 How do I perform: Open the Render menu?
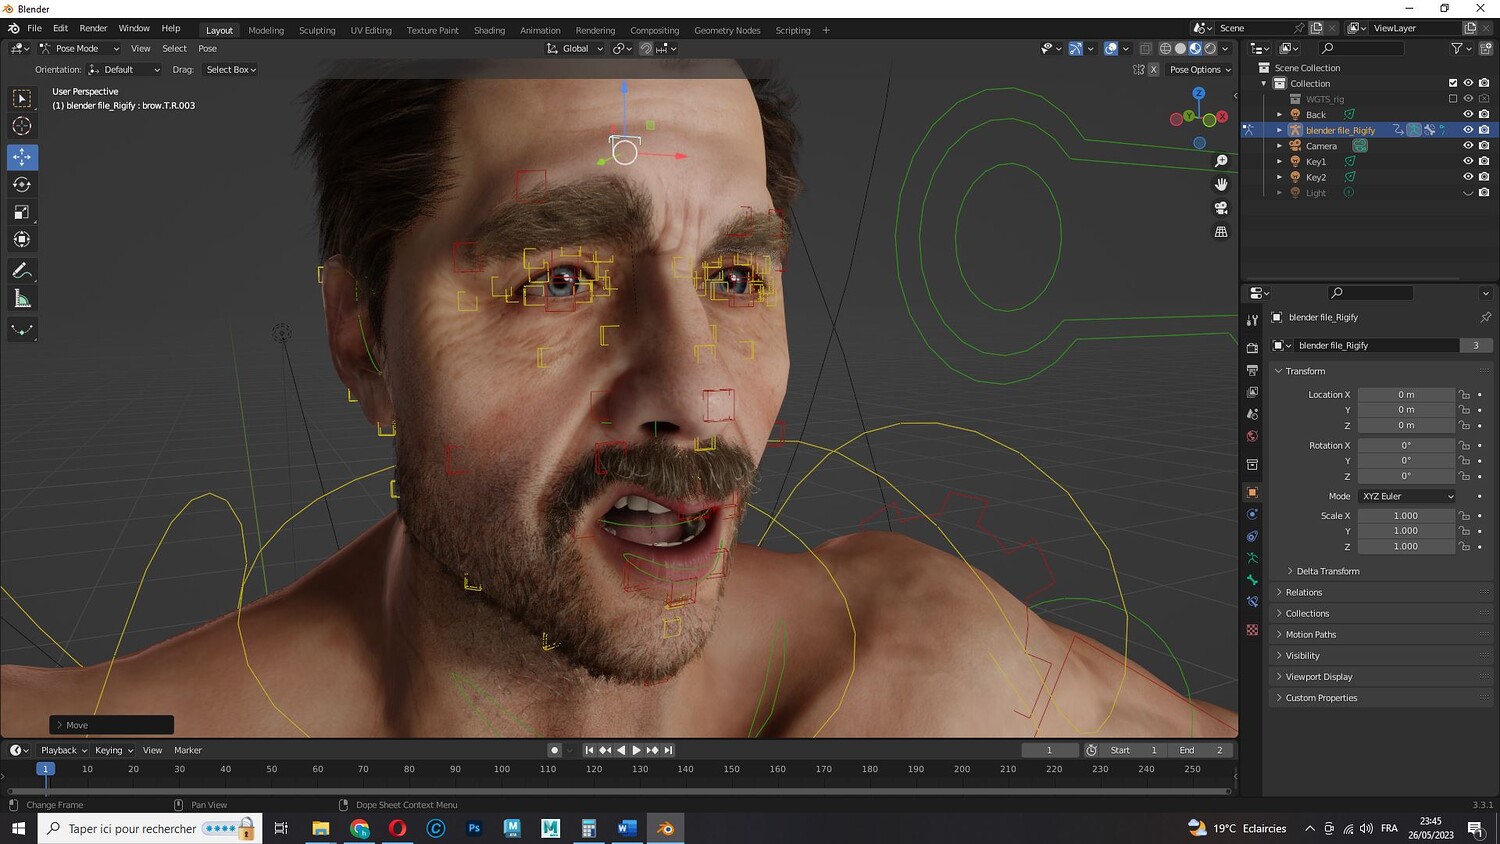[93, 28]
